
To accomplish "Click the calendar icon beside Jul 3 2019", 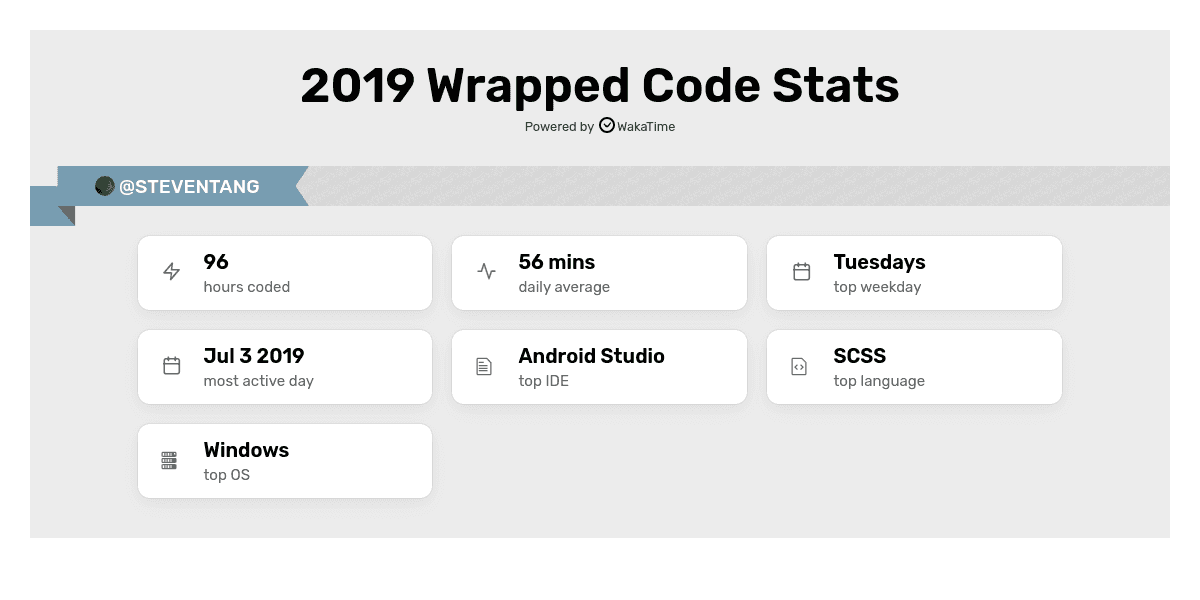I will 172,366.
